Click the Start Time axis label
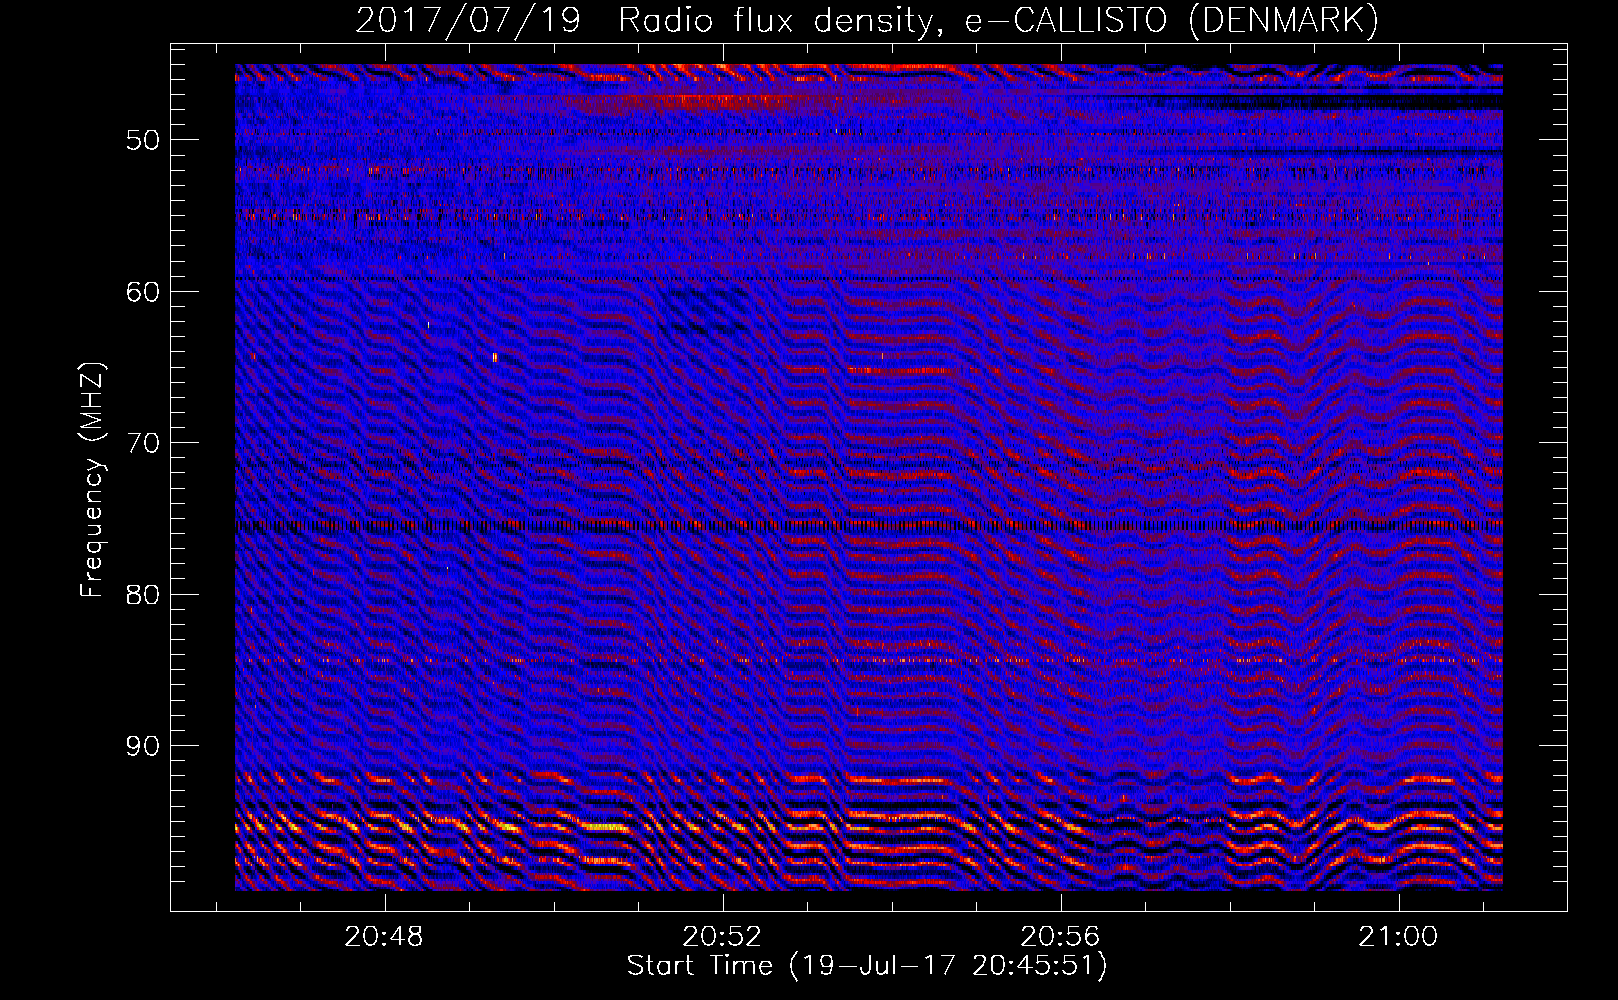 pos(867,966)
